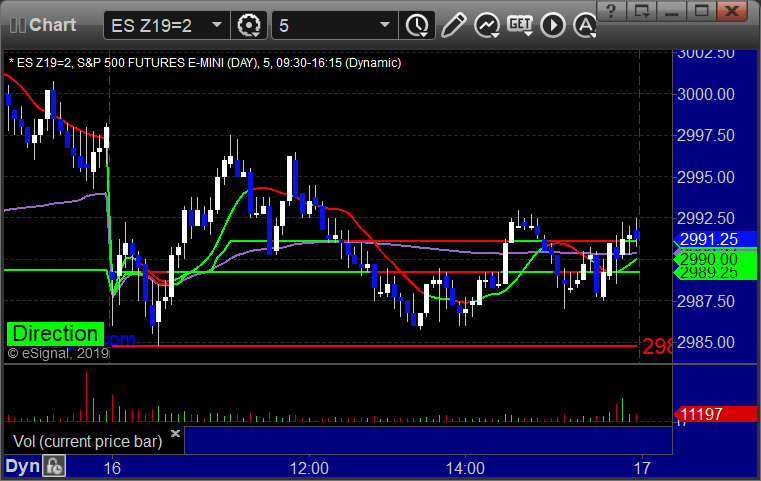The width and height of the screenshot is (761, 481).
Task: Open the window options dropdown icon
Action: [642, 11]
